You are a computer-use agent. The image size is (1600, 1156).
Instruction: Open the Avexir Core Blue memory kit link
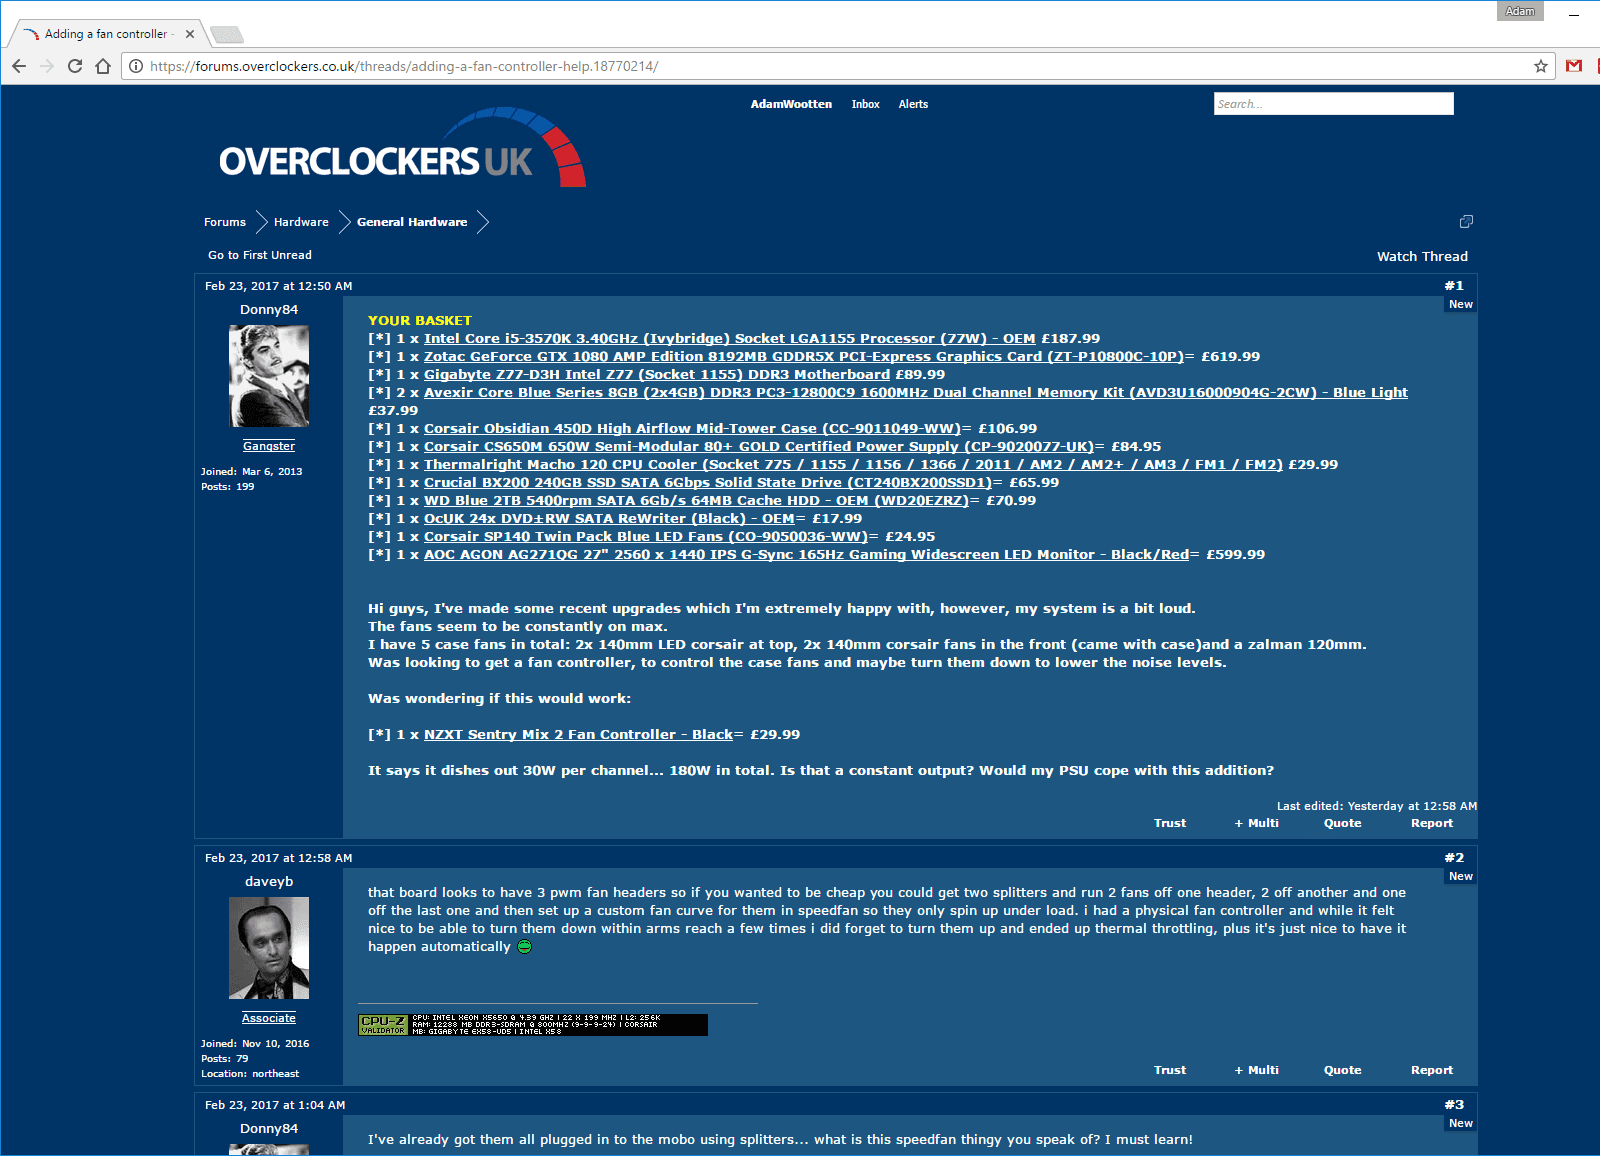tap(916, 393)
